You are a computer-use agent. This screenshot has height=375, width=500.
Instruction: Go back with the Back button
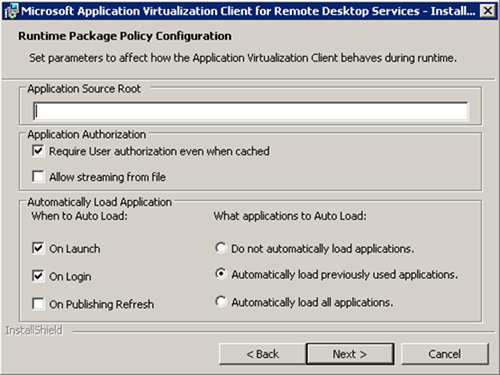coord(262,354)
